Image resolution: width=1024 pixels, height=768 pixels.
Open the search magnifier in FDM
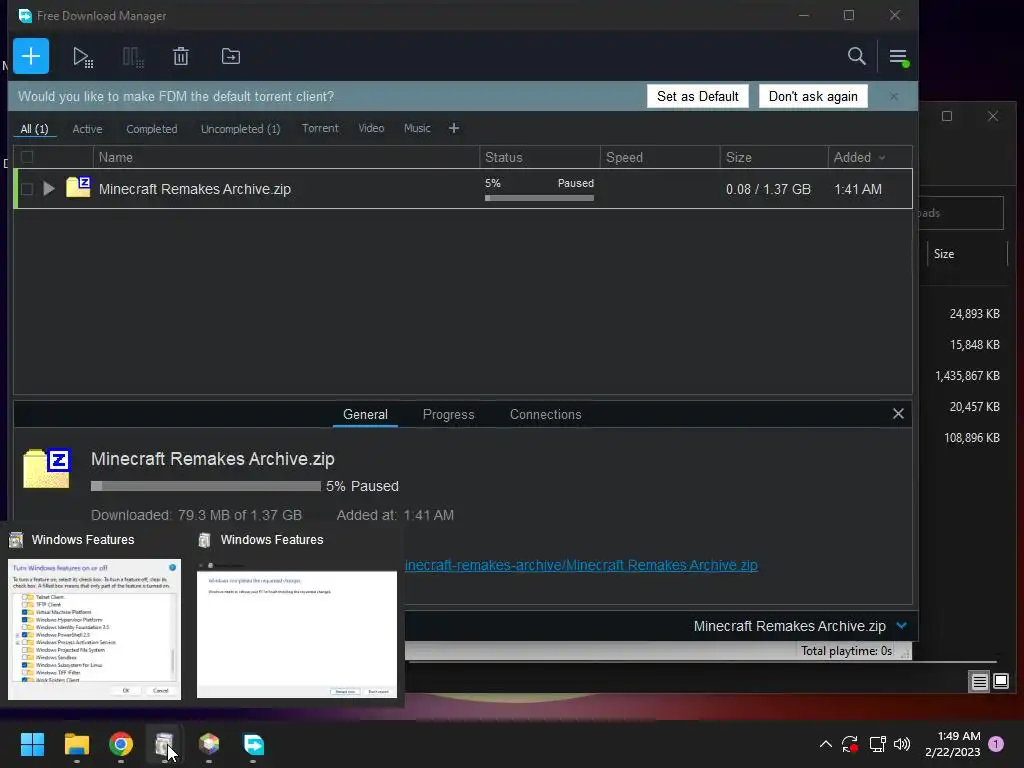pos(856,56)
